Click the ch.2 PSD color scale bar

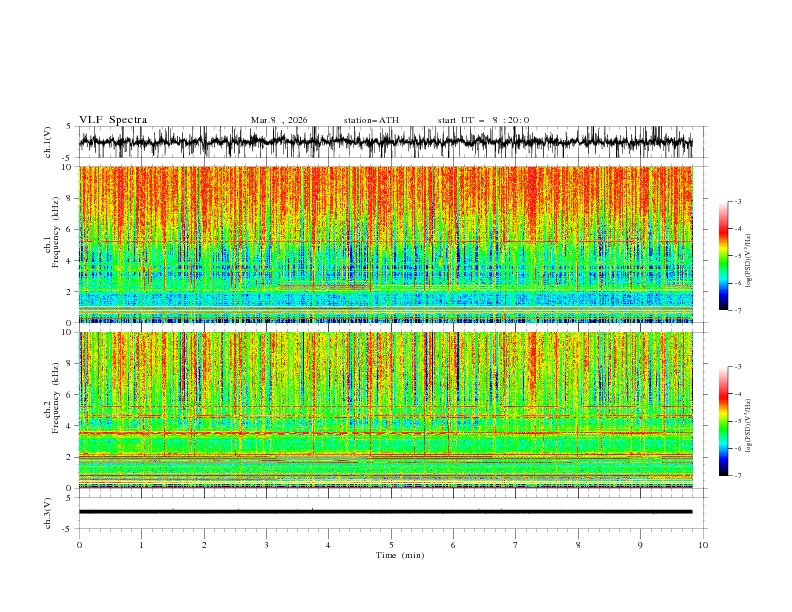pos(723,421)
